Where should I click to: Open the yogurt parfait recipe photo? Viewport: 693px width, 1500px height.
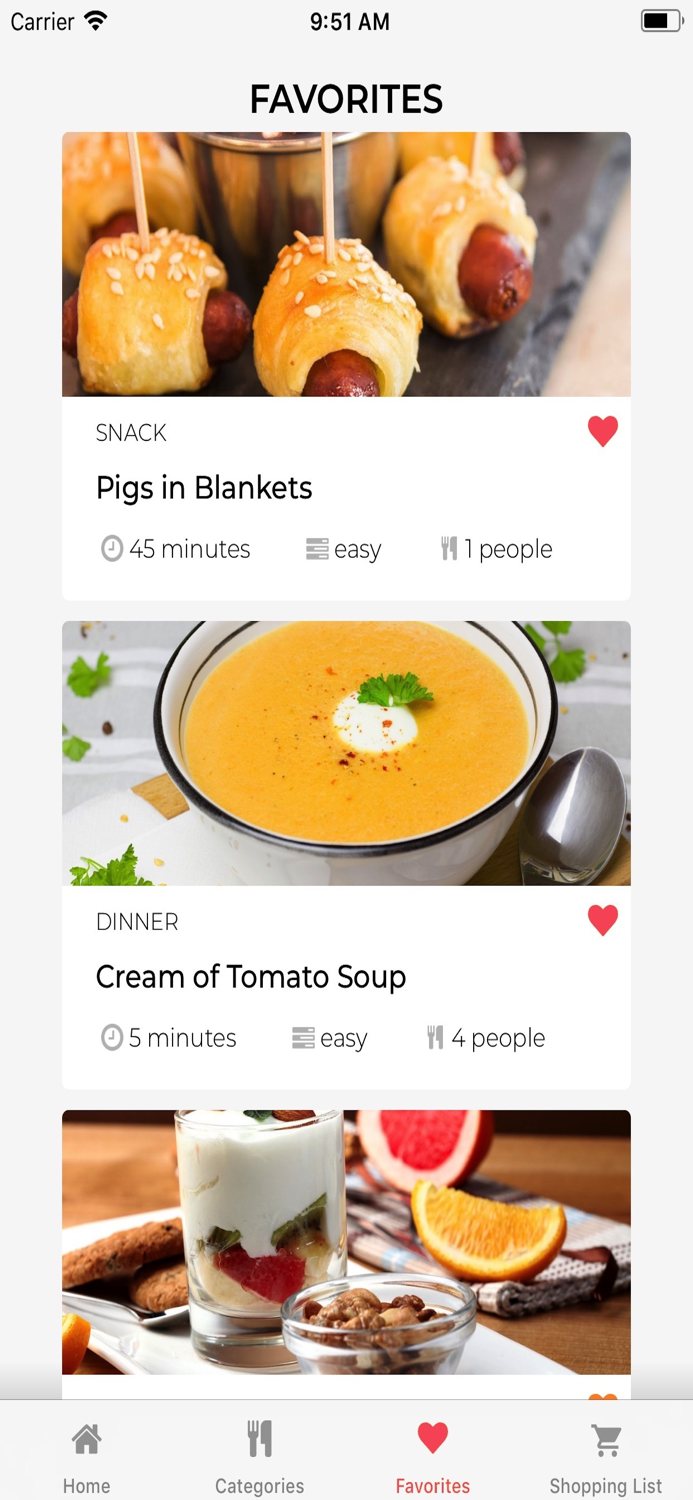pos(346,1242)
